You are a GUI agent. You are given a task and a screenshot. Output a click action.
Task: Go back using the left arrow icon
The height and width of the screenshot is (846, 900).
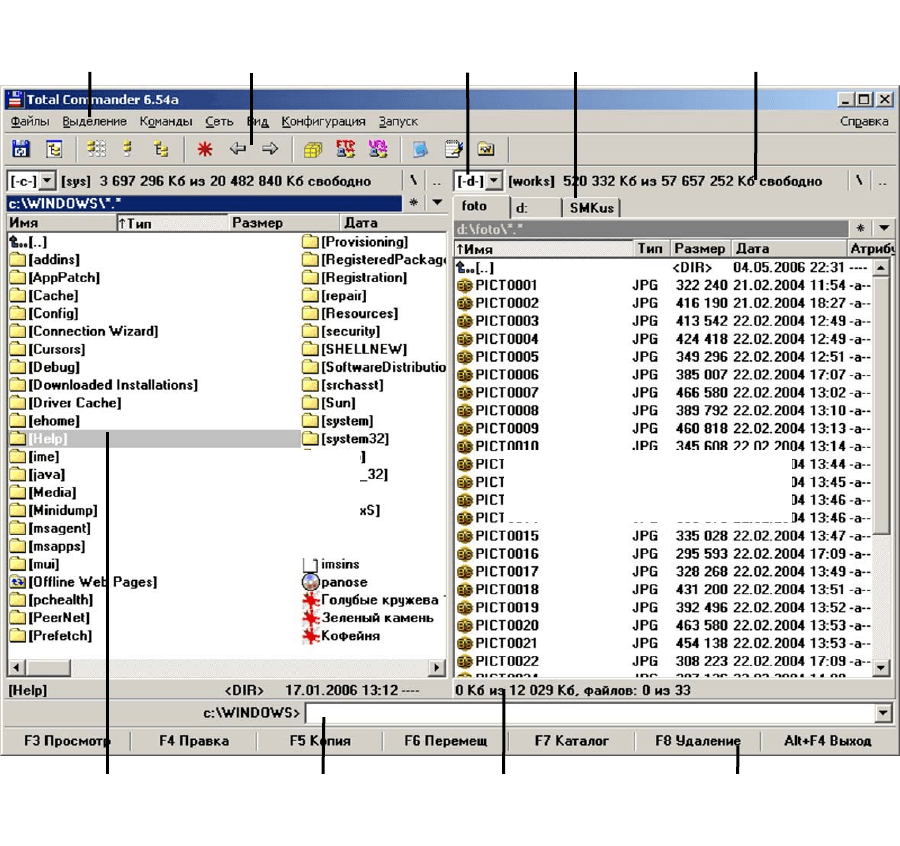(238, 149)
